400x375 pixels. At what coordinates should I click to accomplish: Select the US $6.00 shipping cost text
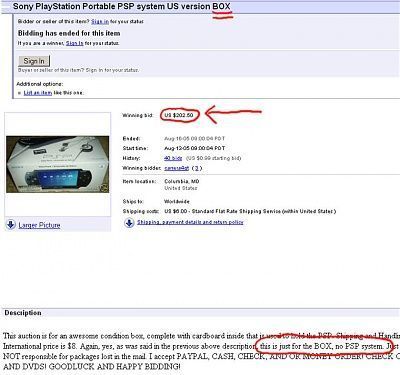pos(250,211)
